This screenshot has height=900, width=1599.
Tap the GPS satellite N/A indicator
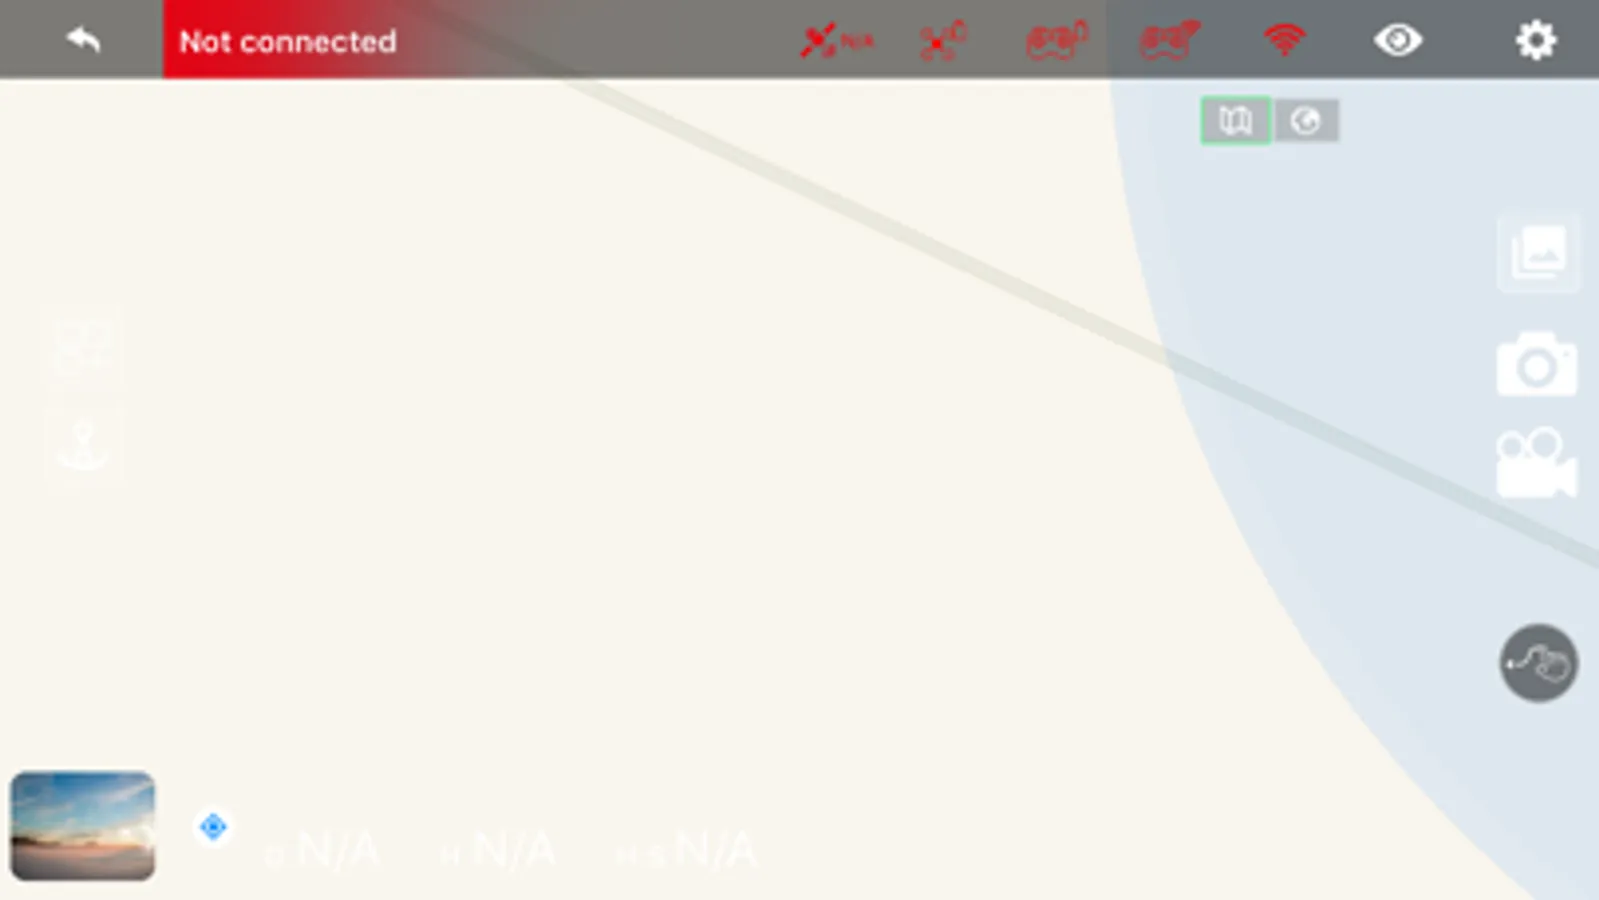pyautogui.click(x=836, y=41)
